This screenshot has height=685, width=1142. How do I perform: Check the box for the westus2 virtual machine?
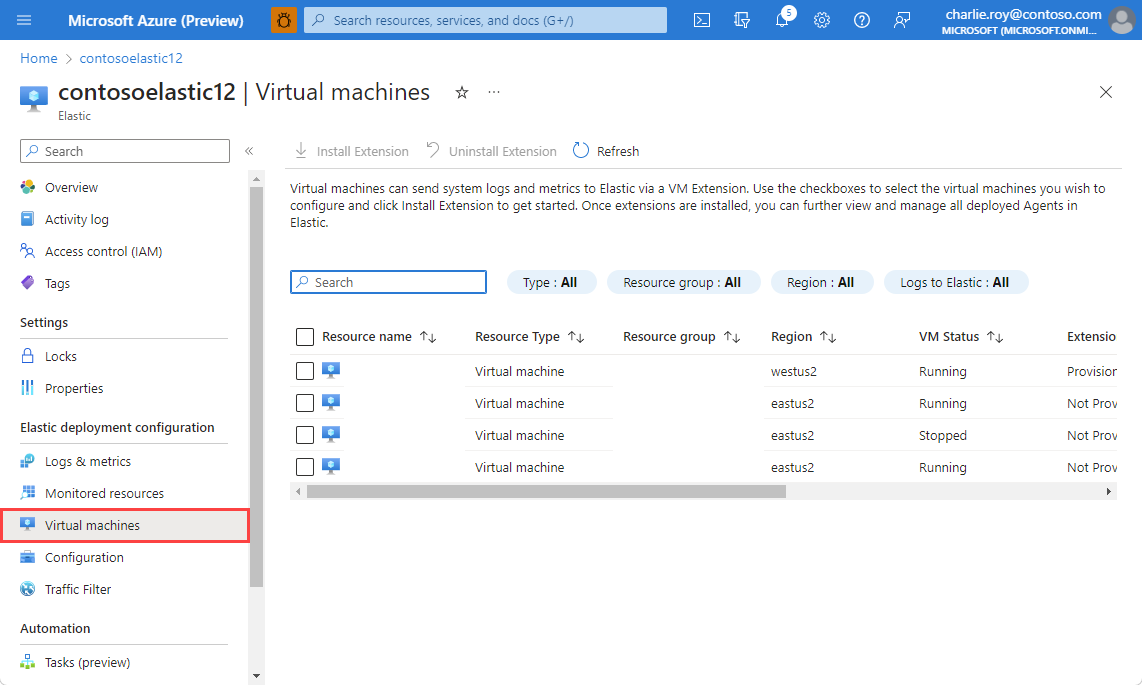305,372
